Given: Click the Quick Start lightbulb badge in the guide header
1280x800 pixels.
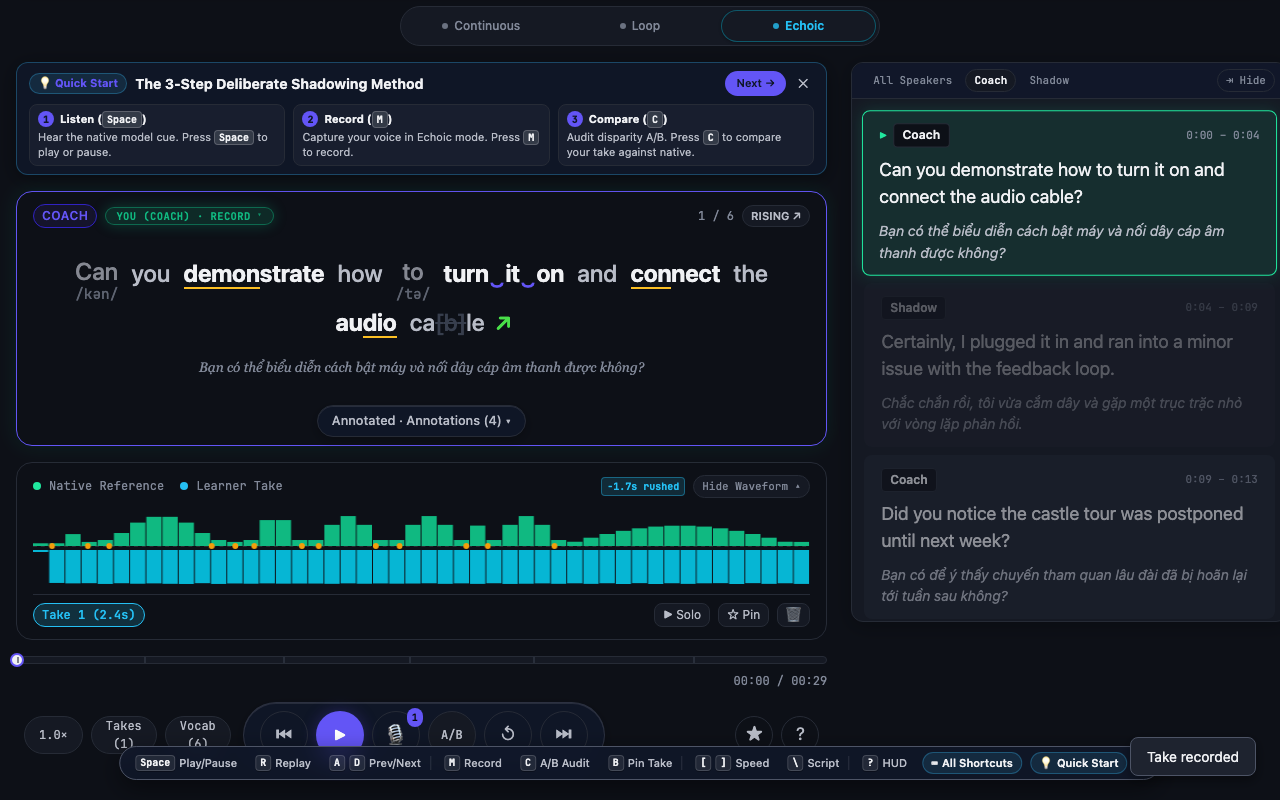Looking at the screenshot, I should pyautogui.click(x=79, y=84).
